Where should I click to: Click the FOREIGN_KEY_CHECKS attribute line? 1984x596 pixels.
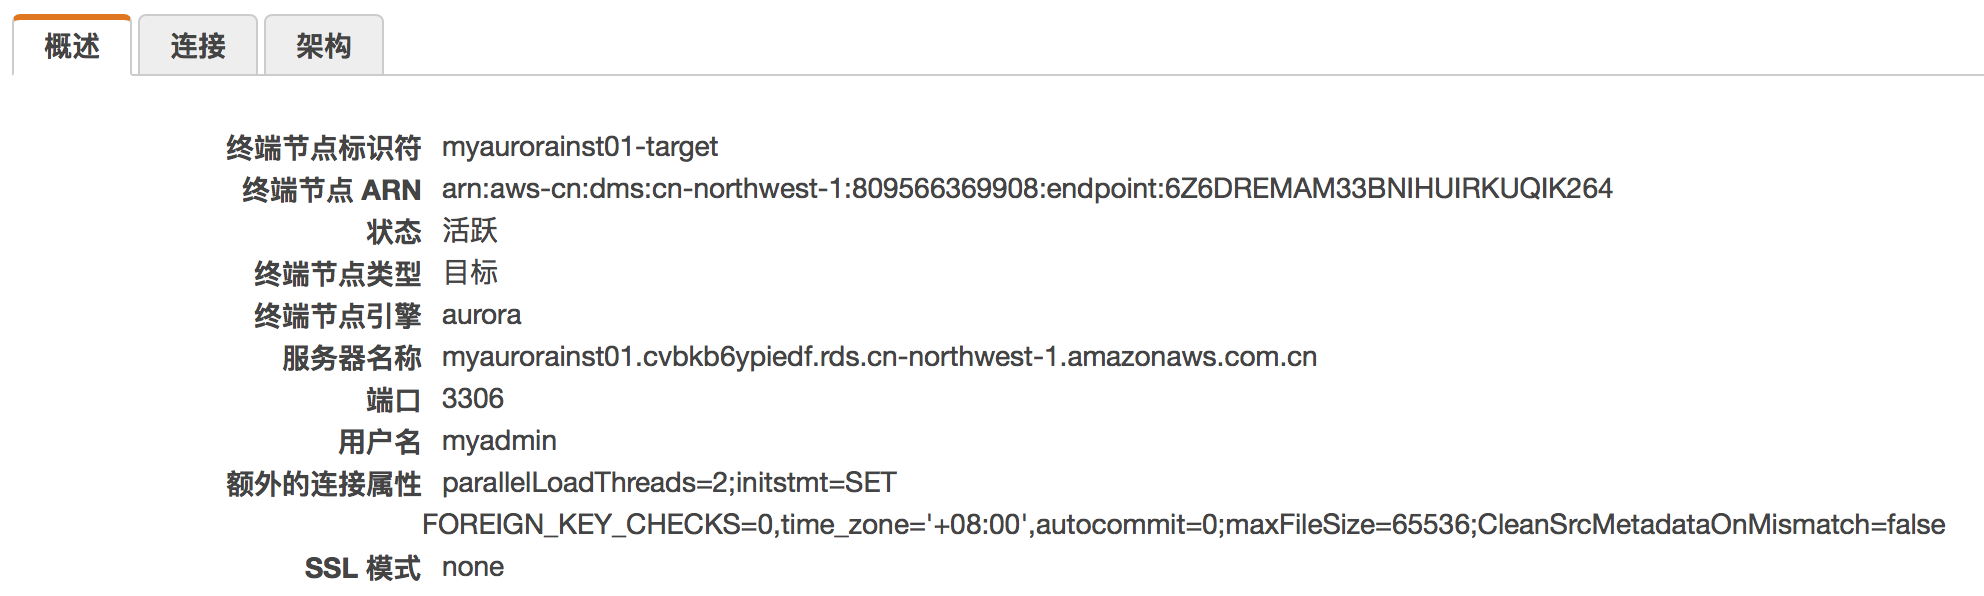pos(1184,525)
